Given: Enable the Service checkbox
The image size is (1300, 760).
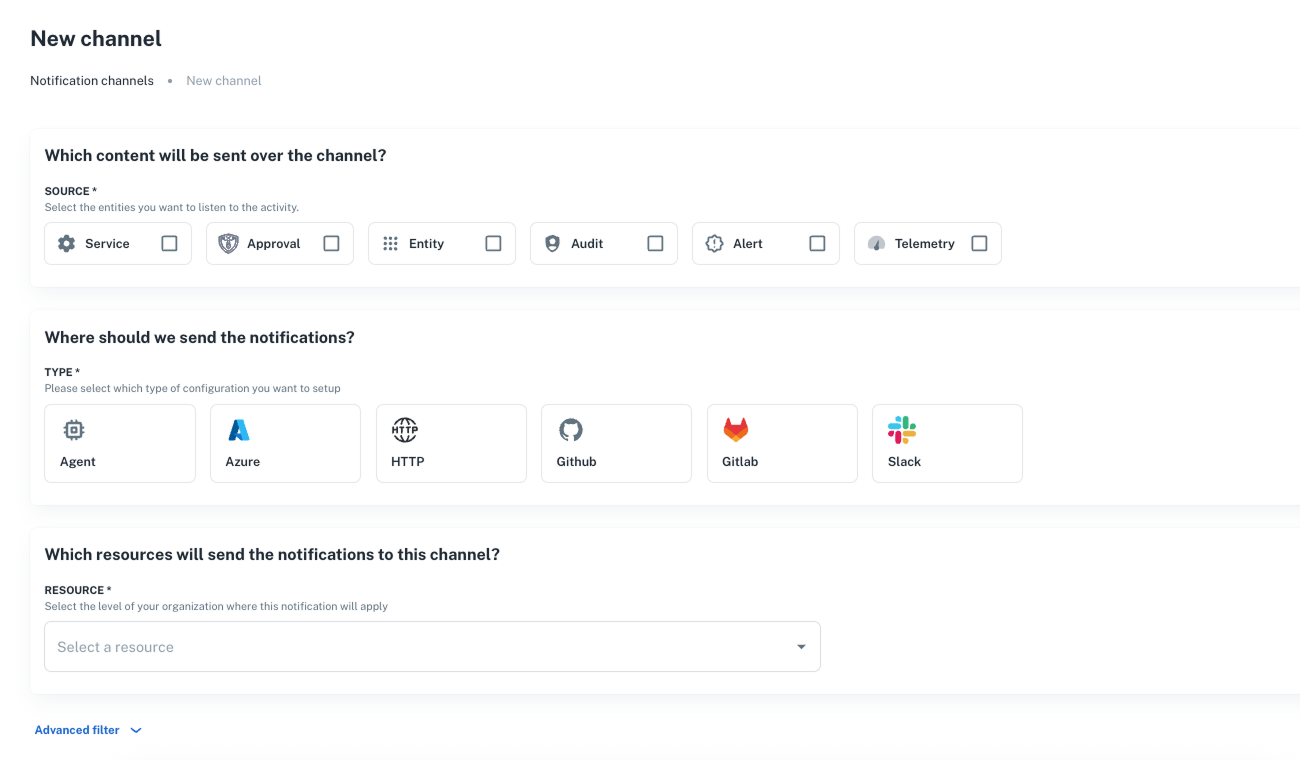Looking at the screenshot, I should pyautogui.click(x=170, y=243).
